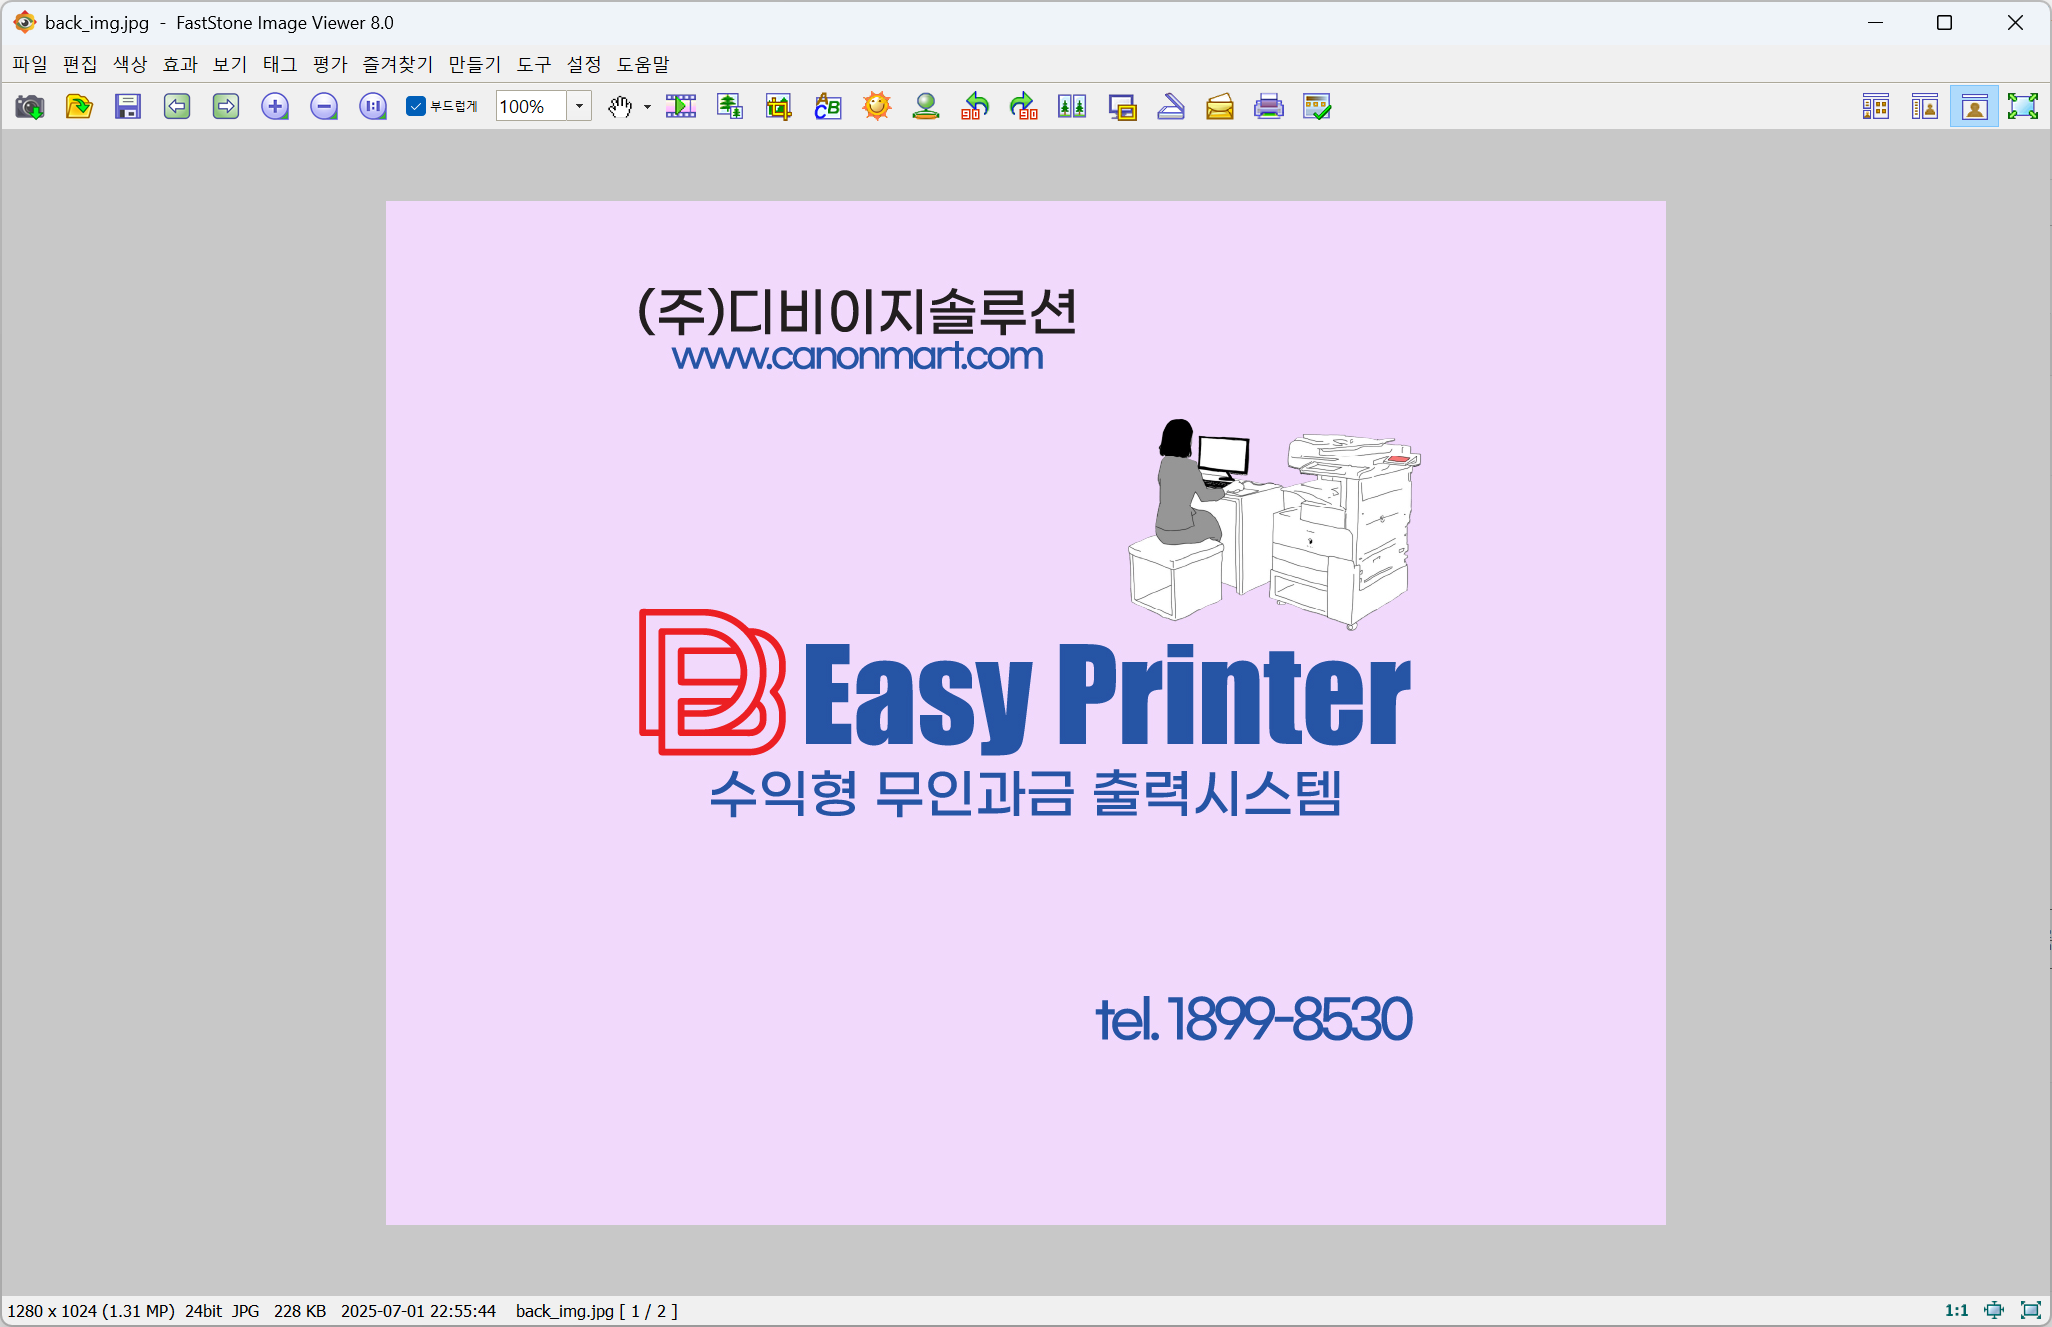Viewport: 2052px width, 1327px height.
Task: Toggle the 부드럽게 smooth checkbox
Action: tap(417, 107)
